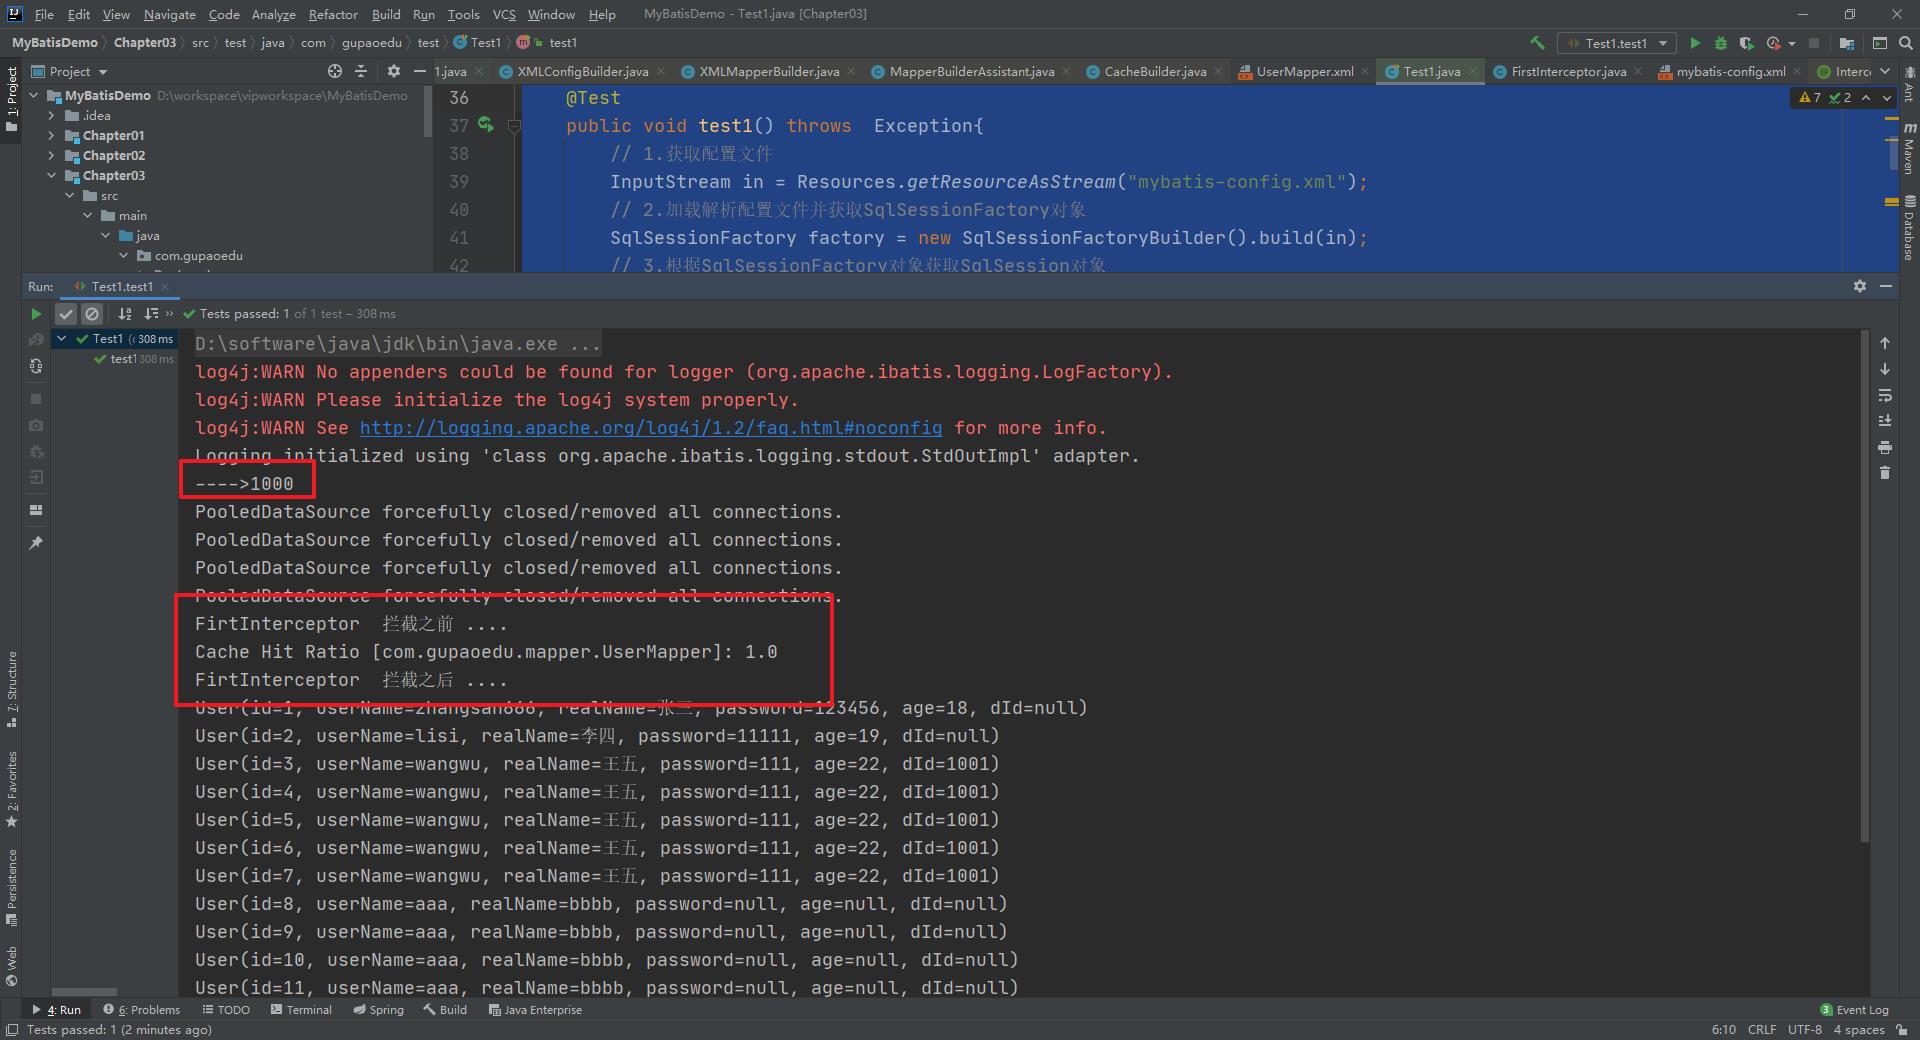1920x1040 pixels.
Task: Toggle soft-wrap in console
Action: coord(1885,395)
